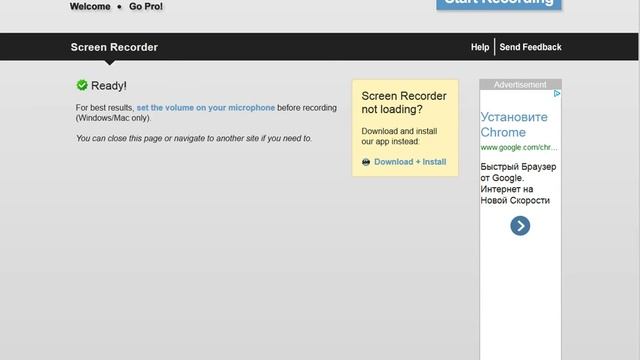Open the Welcome link

pyautogui.click(x=90, y=7)
